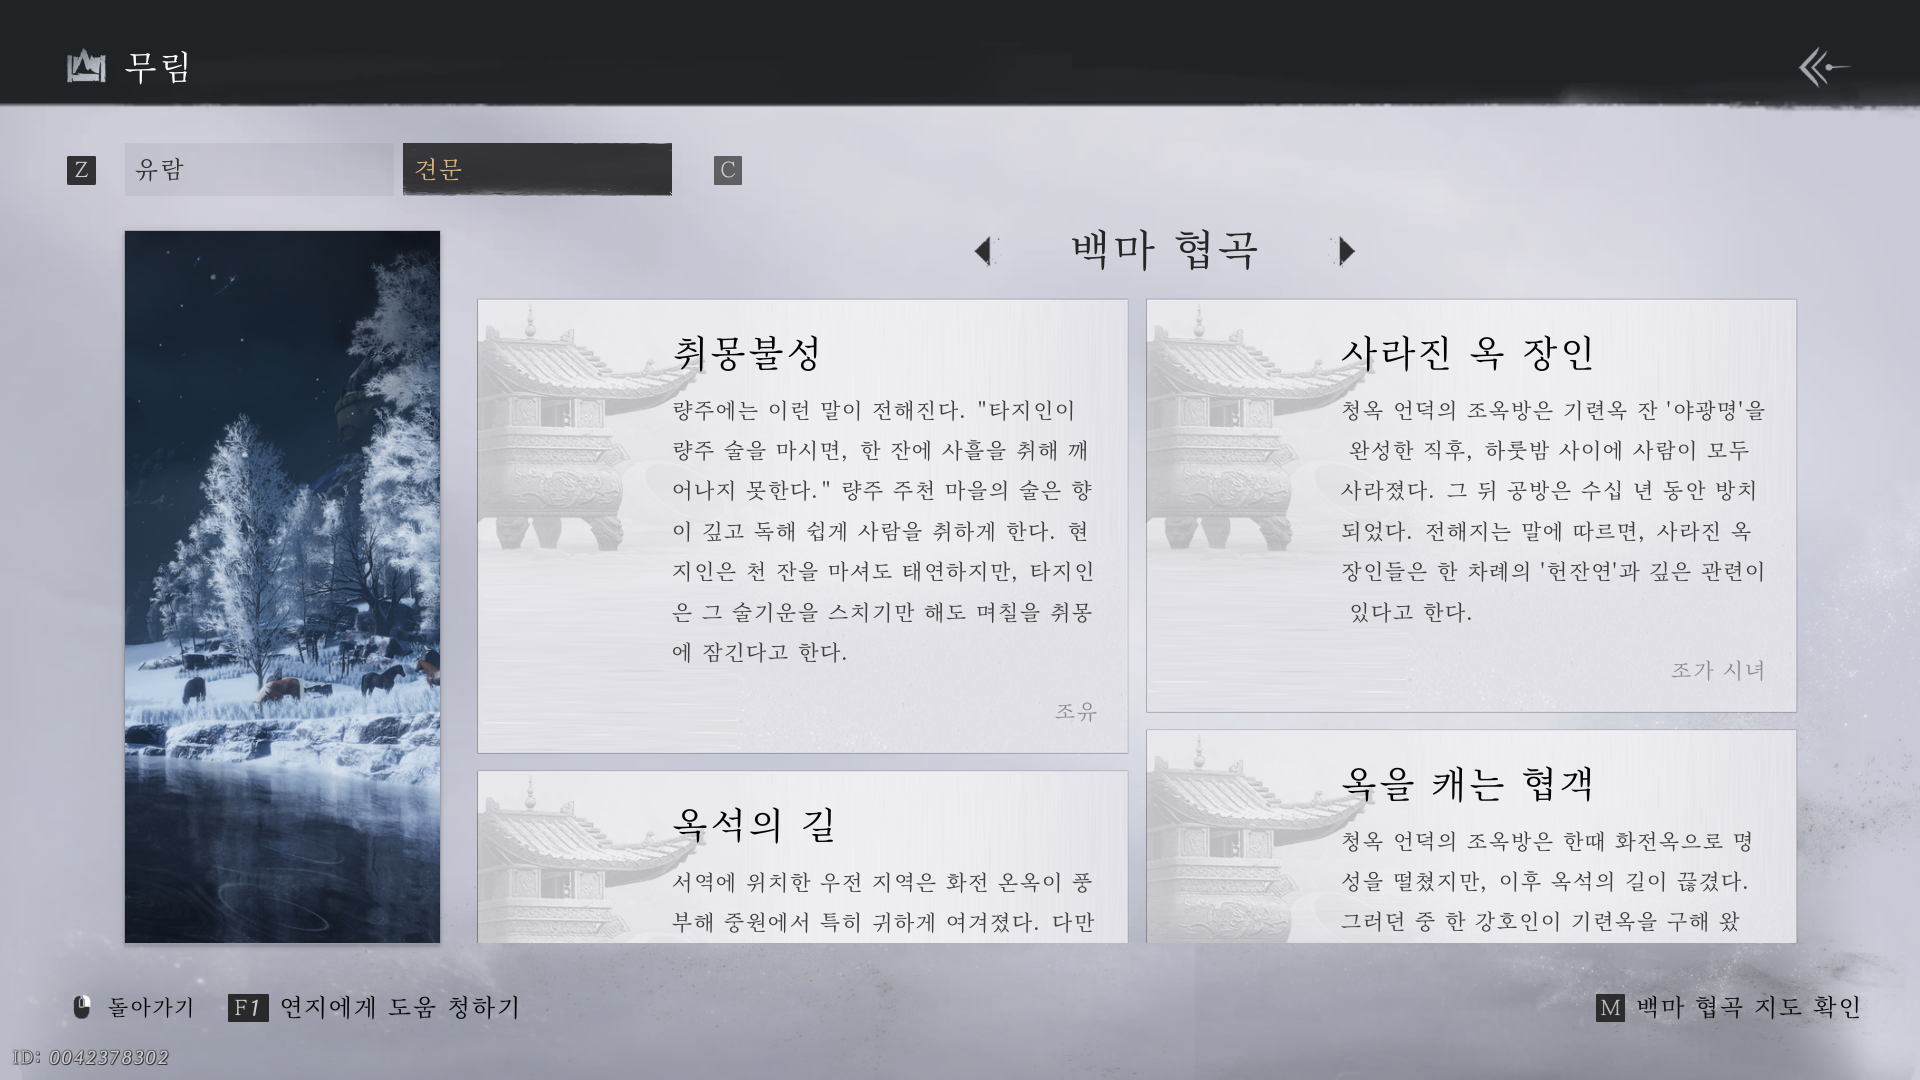Screen dimensions: 1920x1080
Task: Open the 사라진 옥 장인 lore card
Action: (x=1471, y=505)
